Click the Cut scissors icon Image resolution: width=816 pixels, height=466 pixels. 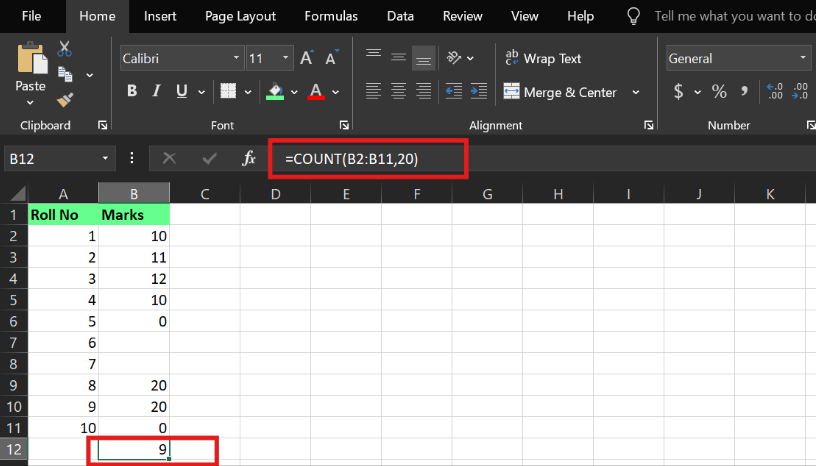[x=65, y=49]
